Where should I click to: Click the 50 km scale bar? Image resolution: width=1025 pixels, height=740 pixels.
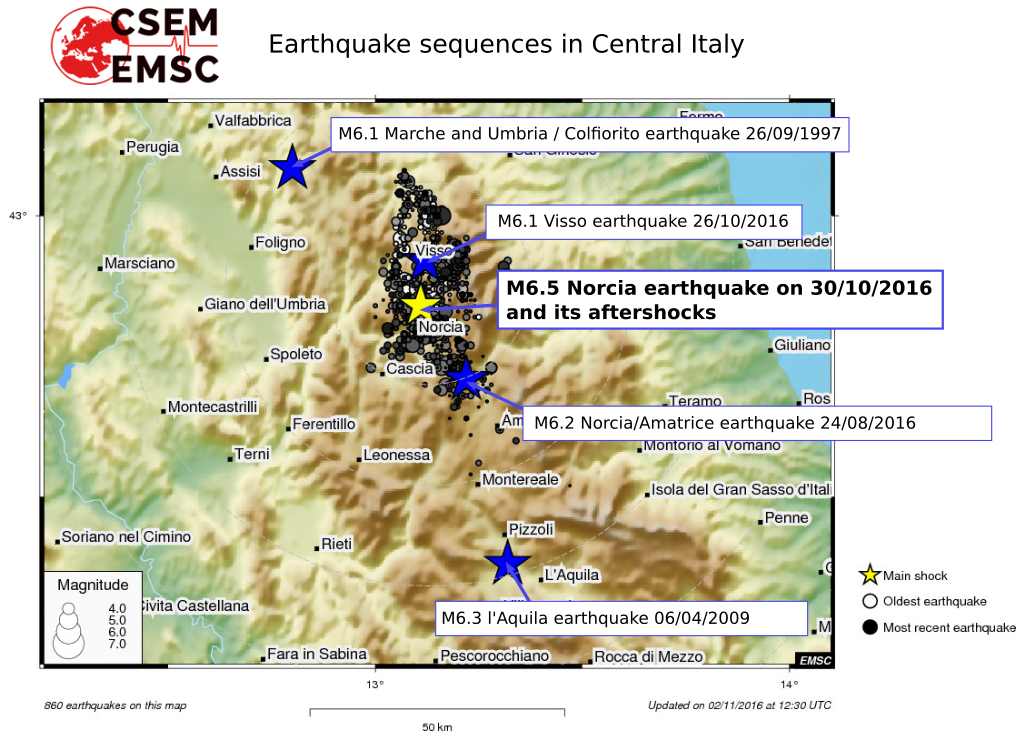coord(436,713)
